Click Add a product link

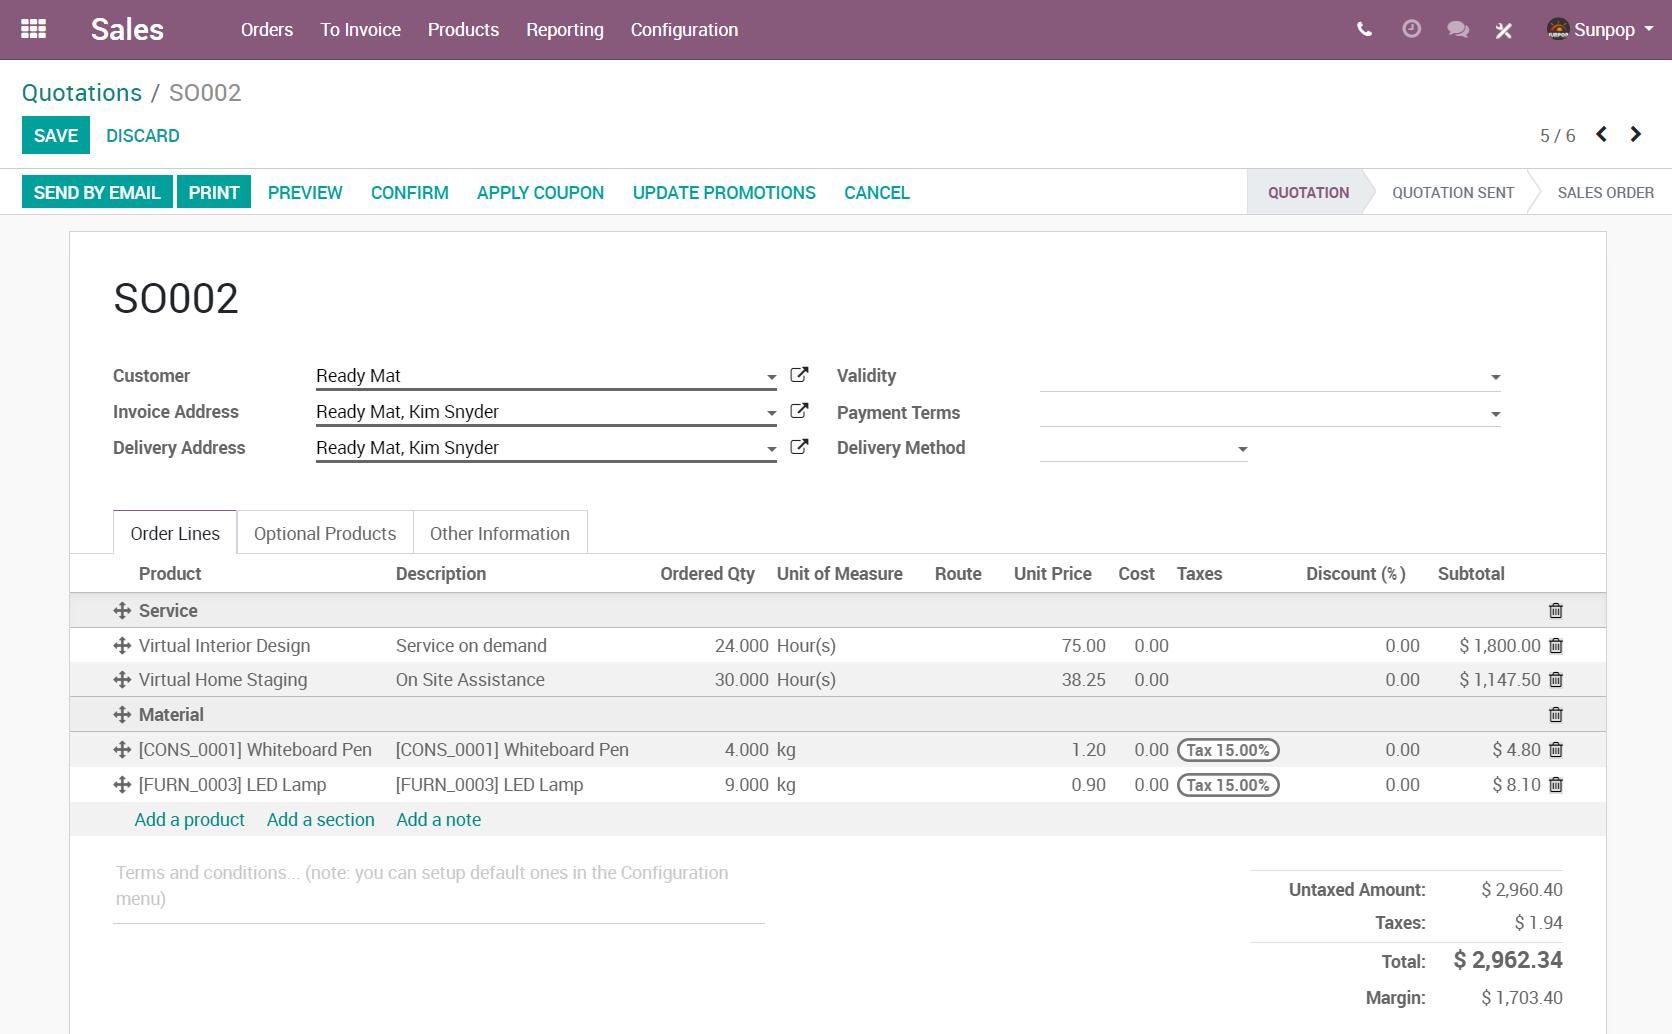[190, 819]
